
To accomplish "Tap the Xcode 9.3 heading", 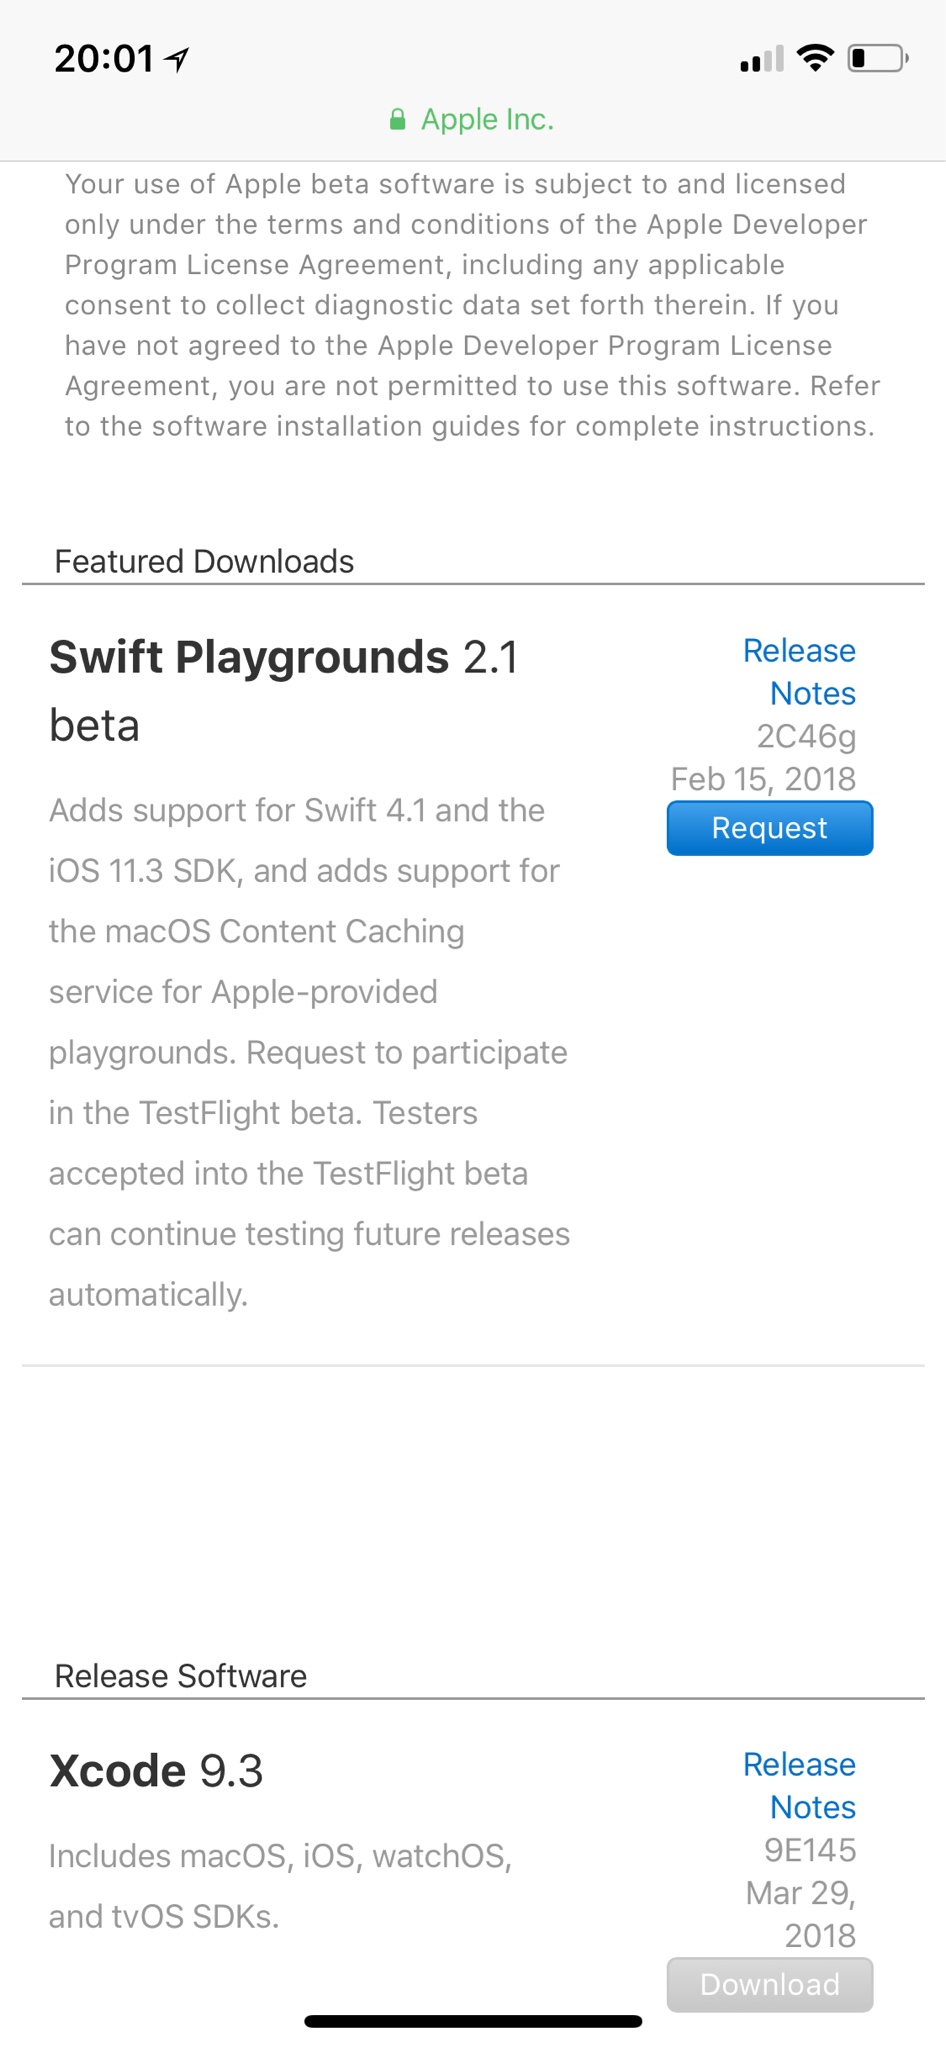I will [156, 1771].
